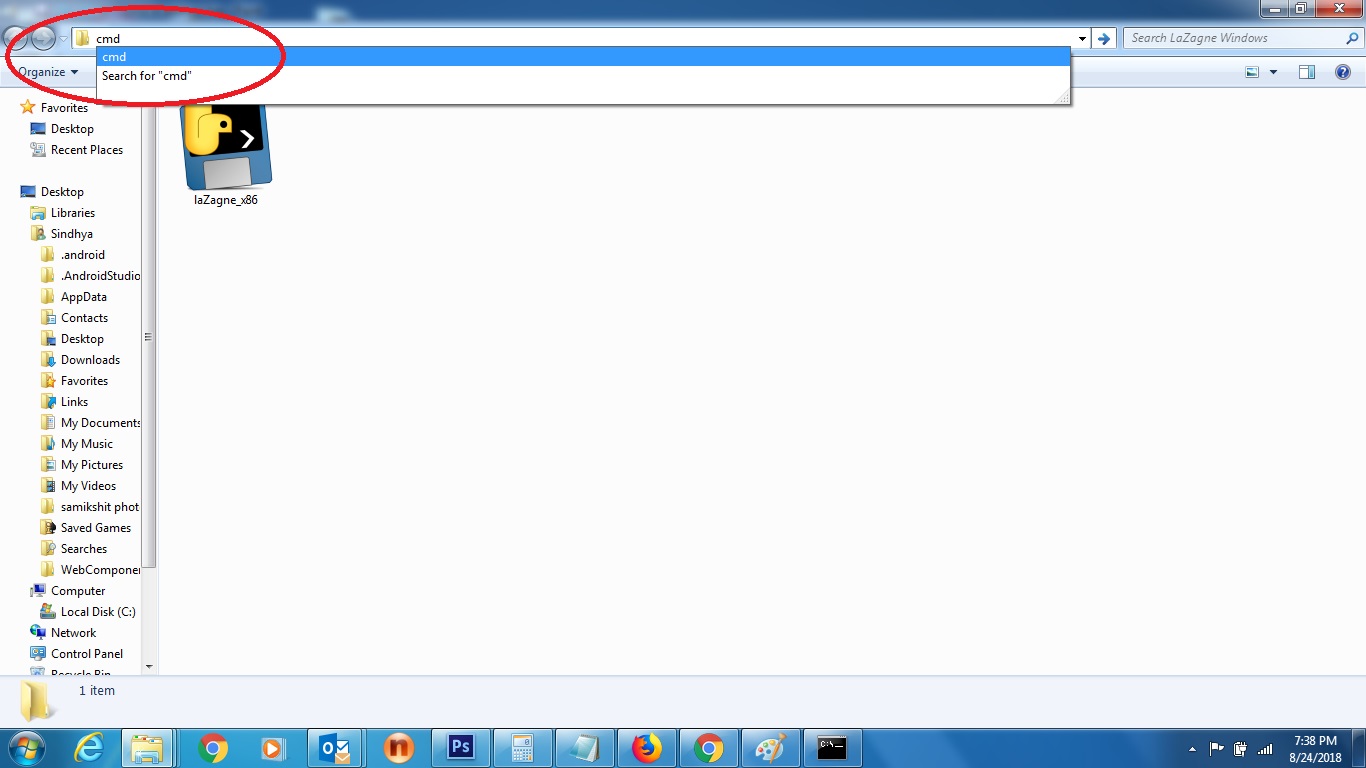Open the notepad taskbar icon beside Calculator
Screen dimensions: 1366x768
pyautogui.click(x=584, y=748)
